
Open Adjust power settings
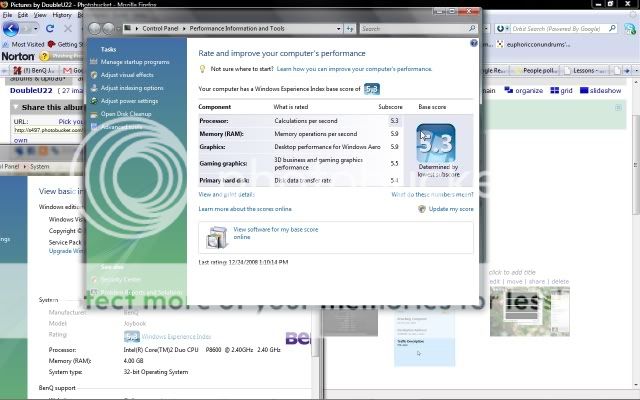point(129,101)
